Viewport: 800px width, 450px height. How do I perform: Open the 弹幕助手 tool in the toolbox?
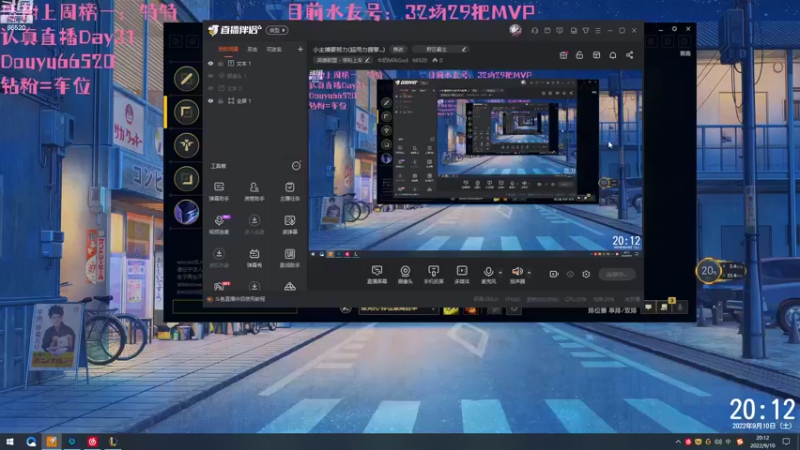219,191
